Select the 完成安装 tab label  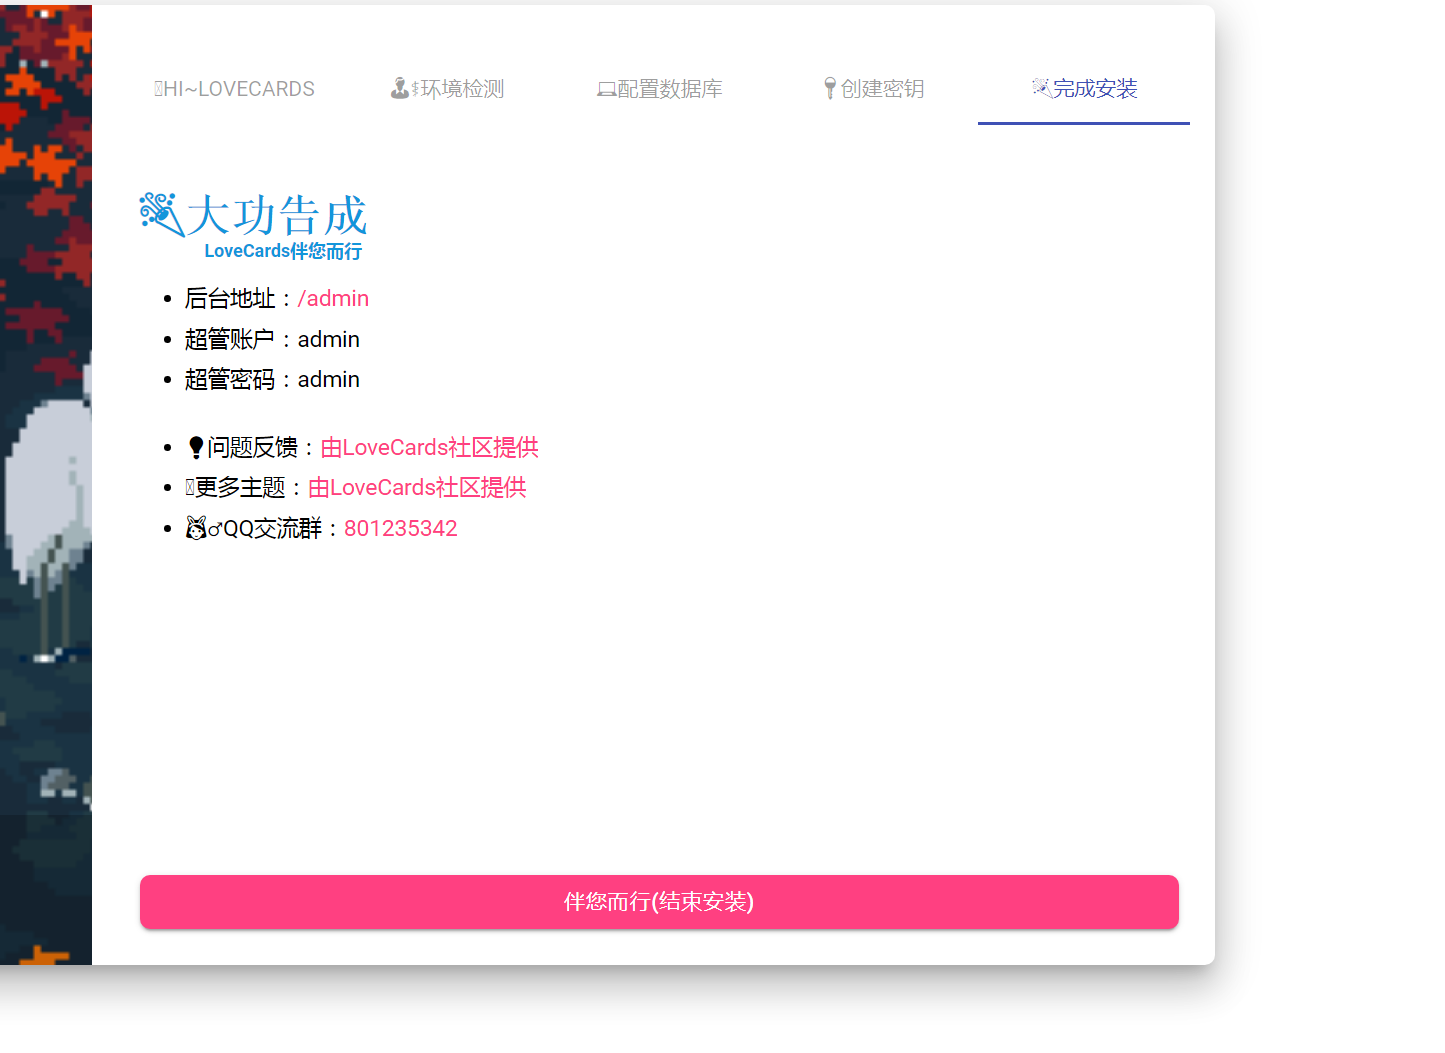tap(1095, 89)
